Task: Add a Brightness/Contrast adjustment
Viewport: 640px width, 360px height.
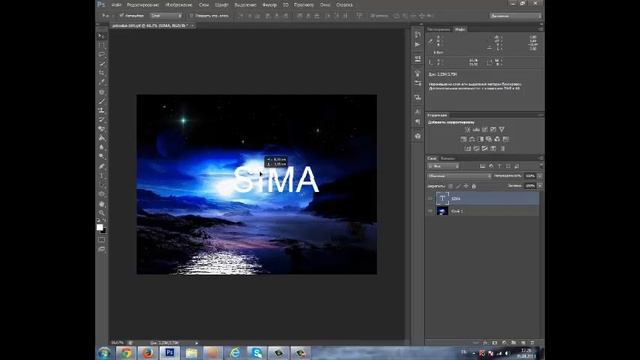Action: (467, 129)
